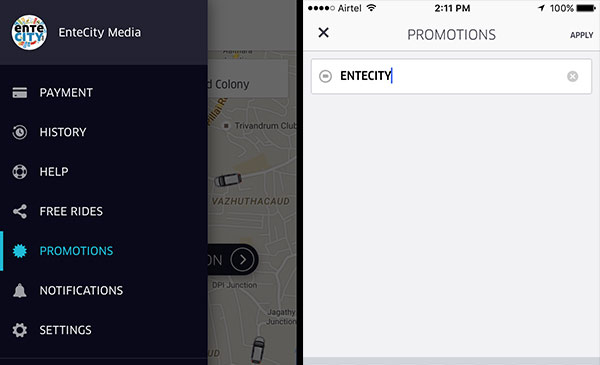Tap the circled arrow button on map

(x=242, y=260)
